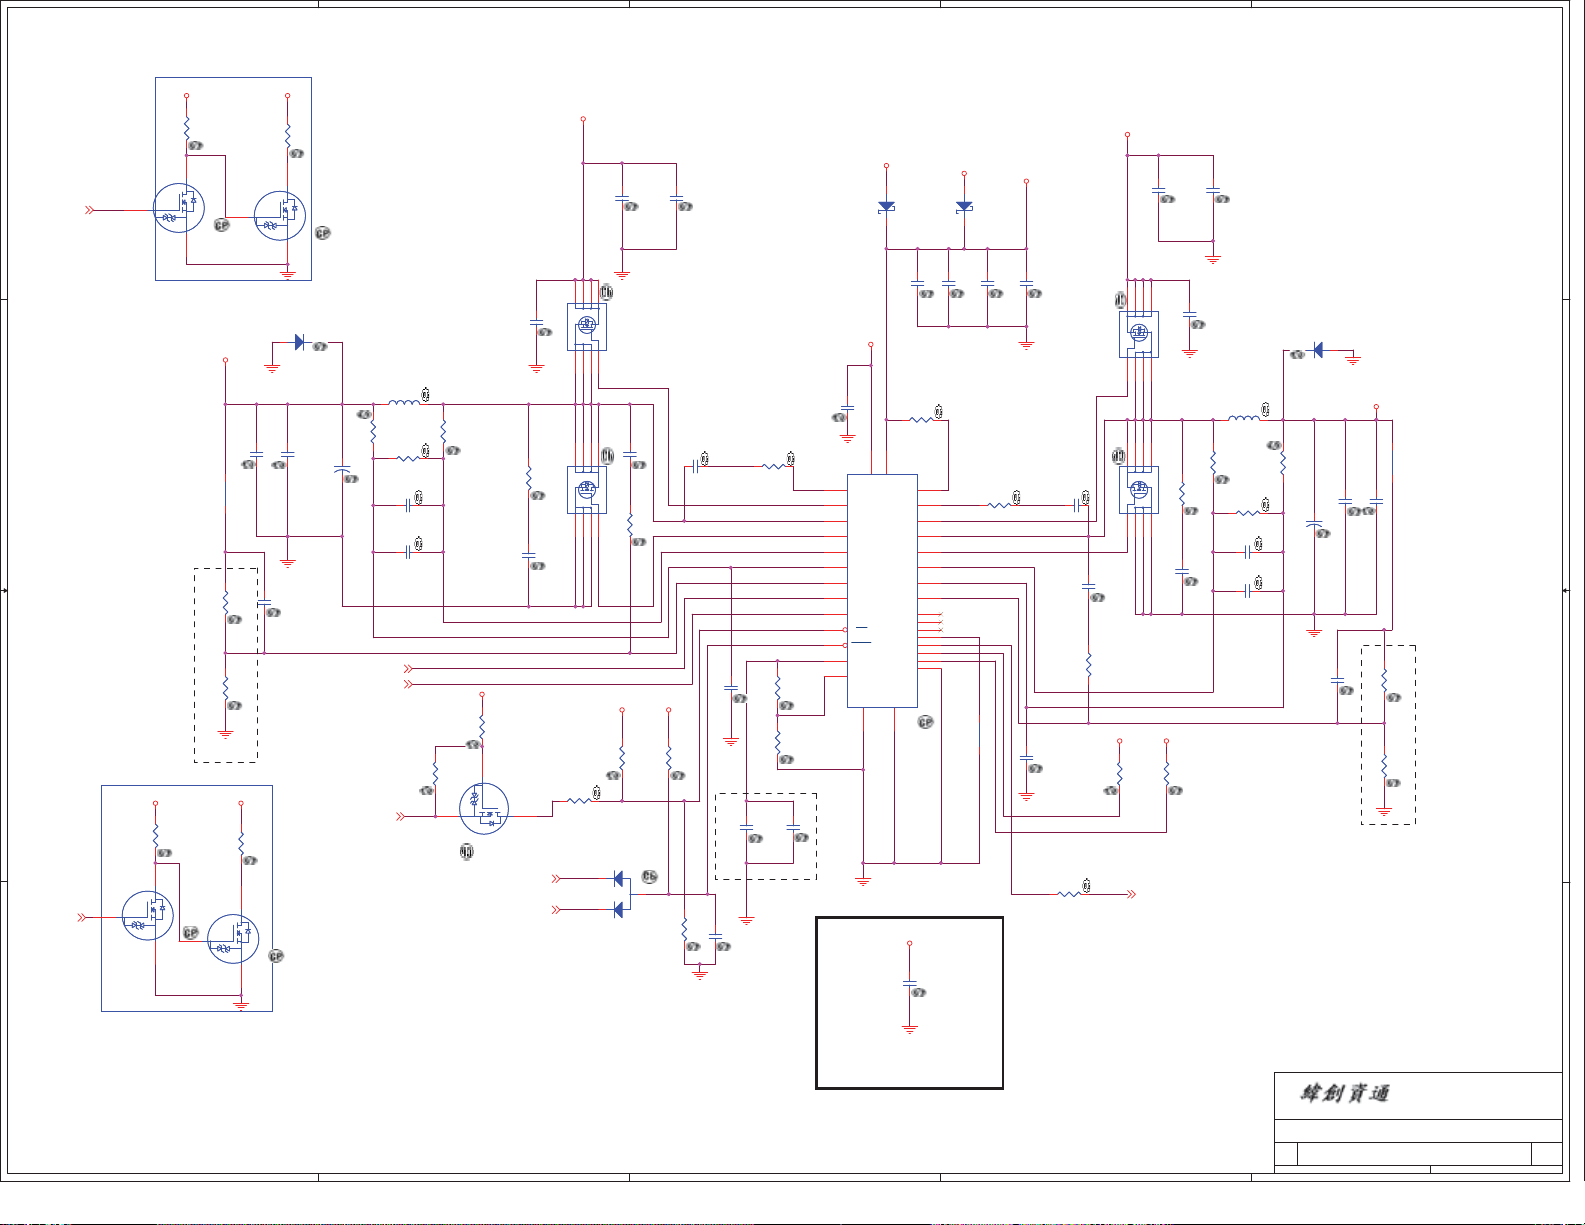Click the input port arrow of the top-left box
The height and width of the screenshot is (1225, 1585).
tap(90, 210)
